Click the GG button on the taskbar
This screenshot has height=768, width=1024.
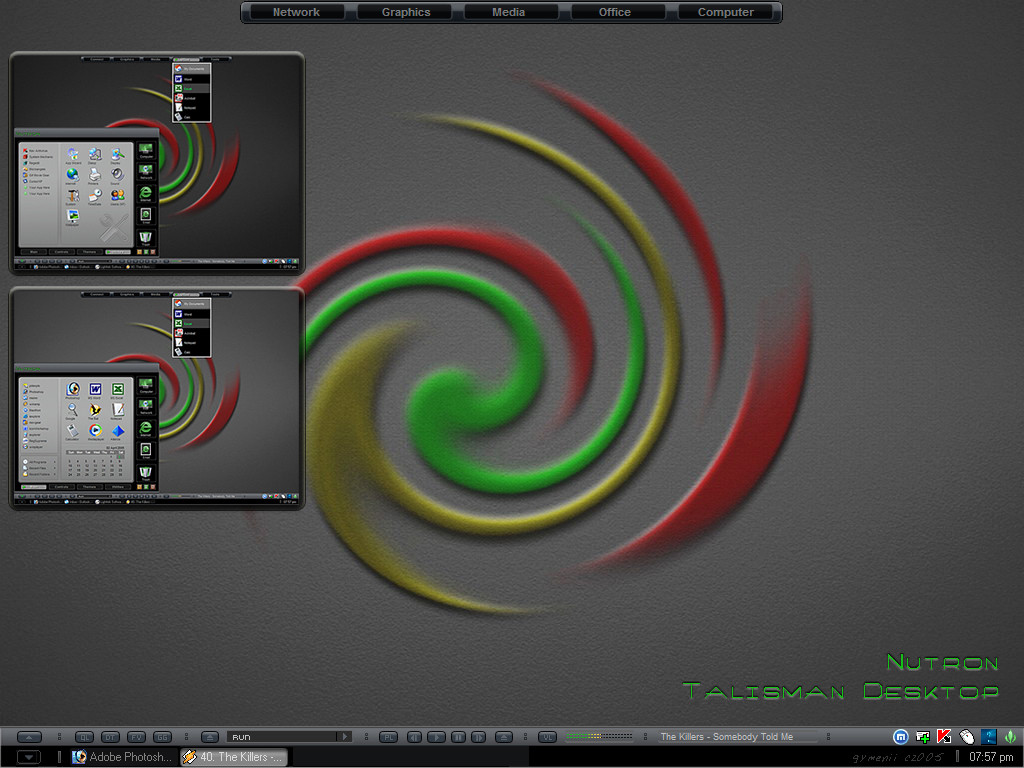tap(163, 737)
